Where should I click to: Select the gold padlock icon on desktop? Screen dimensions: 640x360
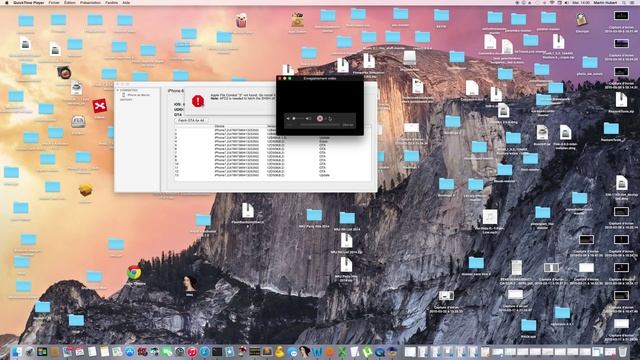(x=581, y=19)
